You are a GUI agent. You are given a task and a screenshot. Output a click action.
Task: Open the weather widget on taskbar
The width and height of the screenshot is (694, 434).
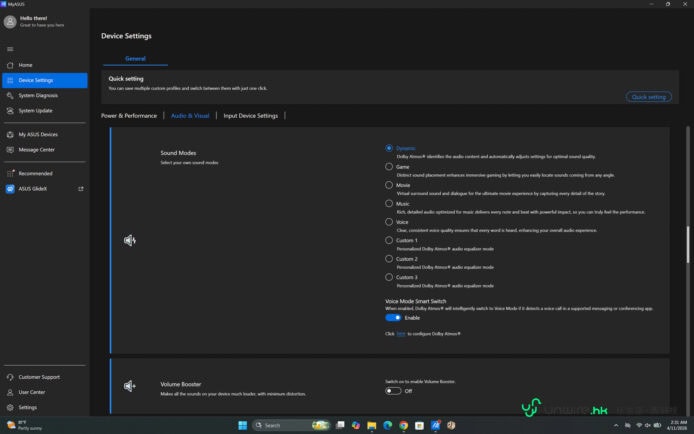[x=25, y=425]
